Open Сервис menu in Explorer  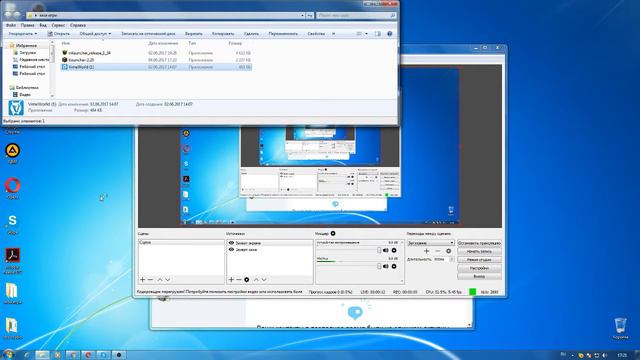(x=58, y=25)
